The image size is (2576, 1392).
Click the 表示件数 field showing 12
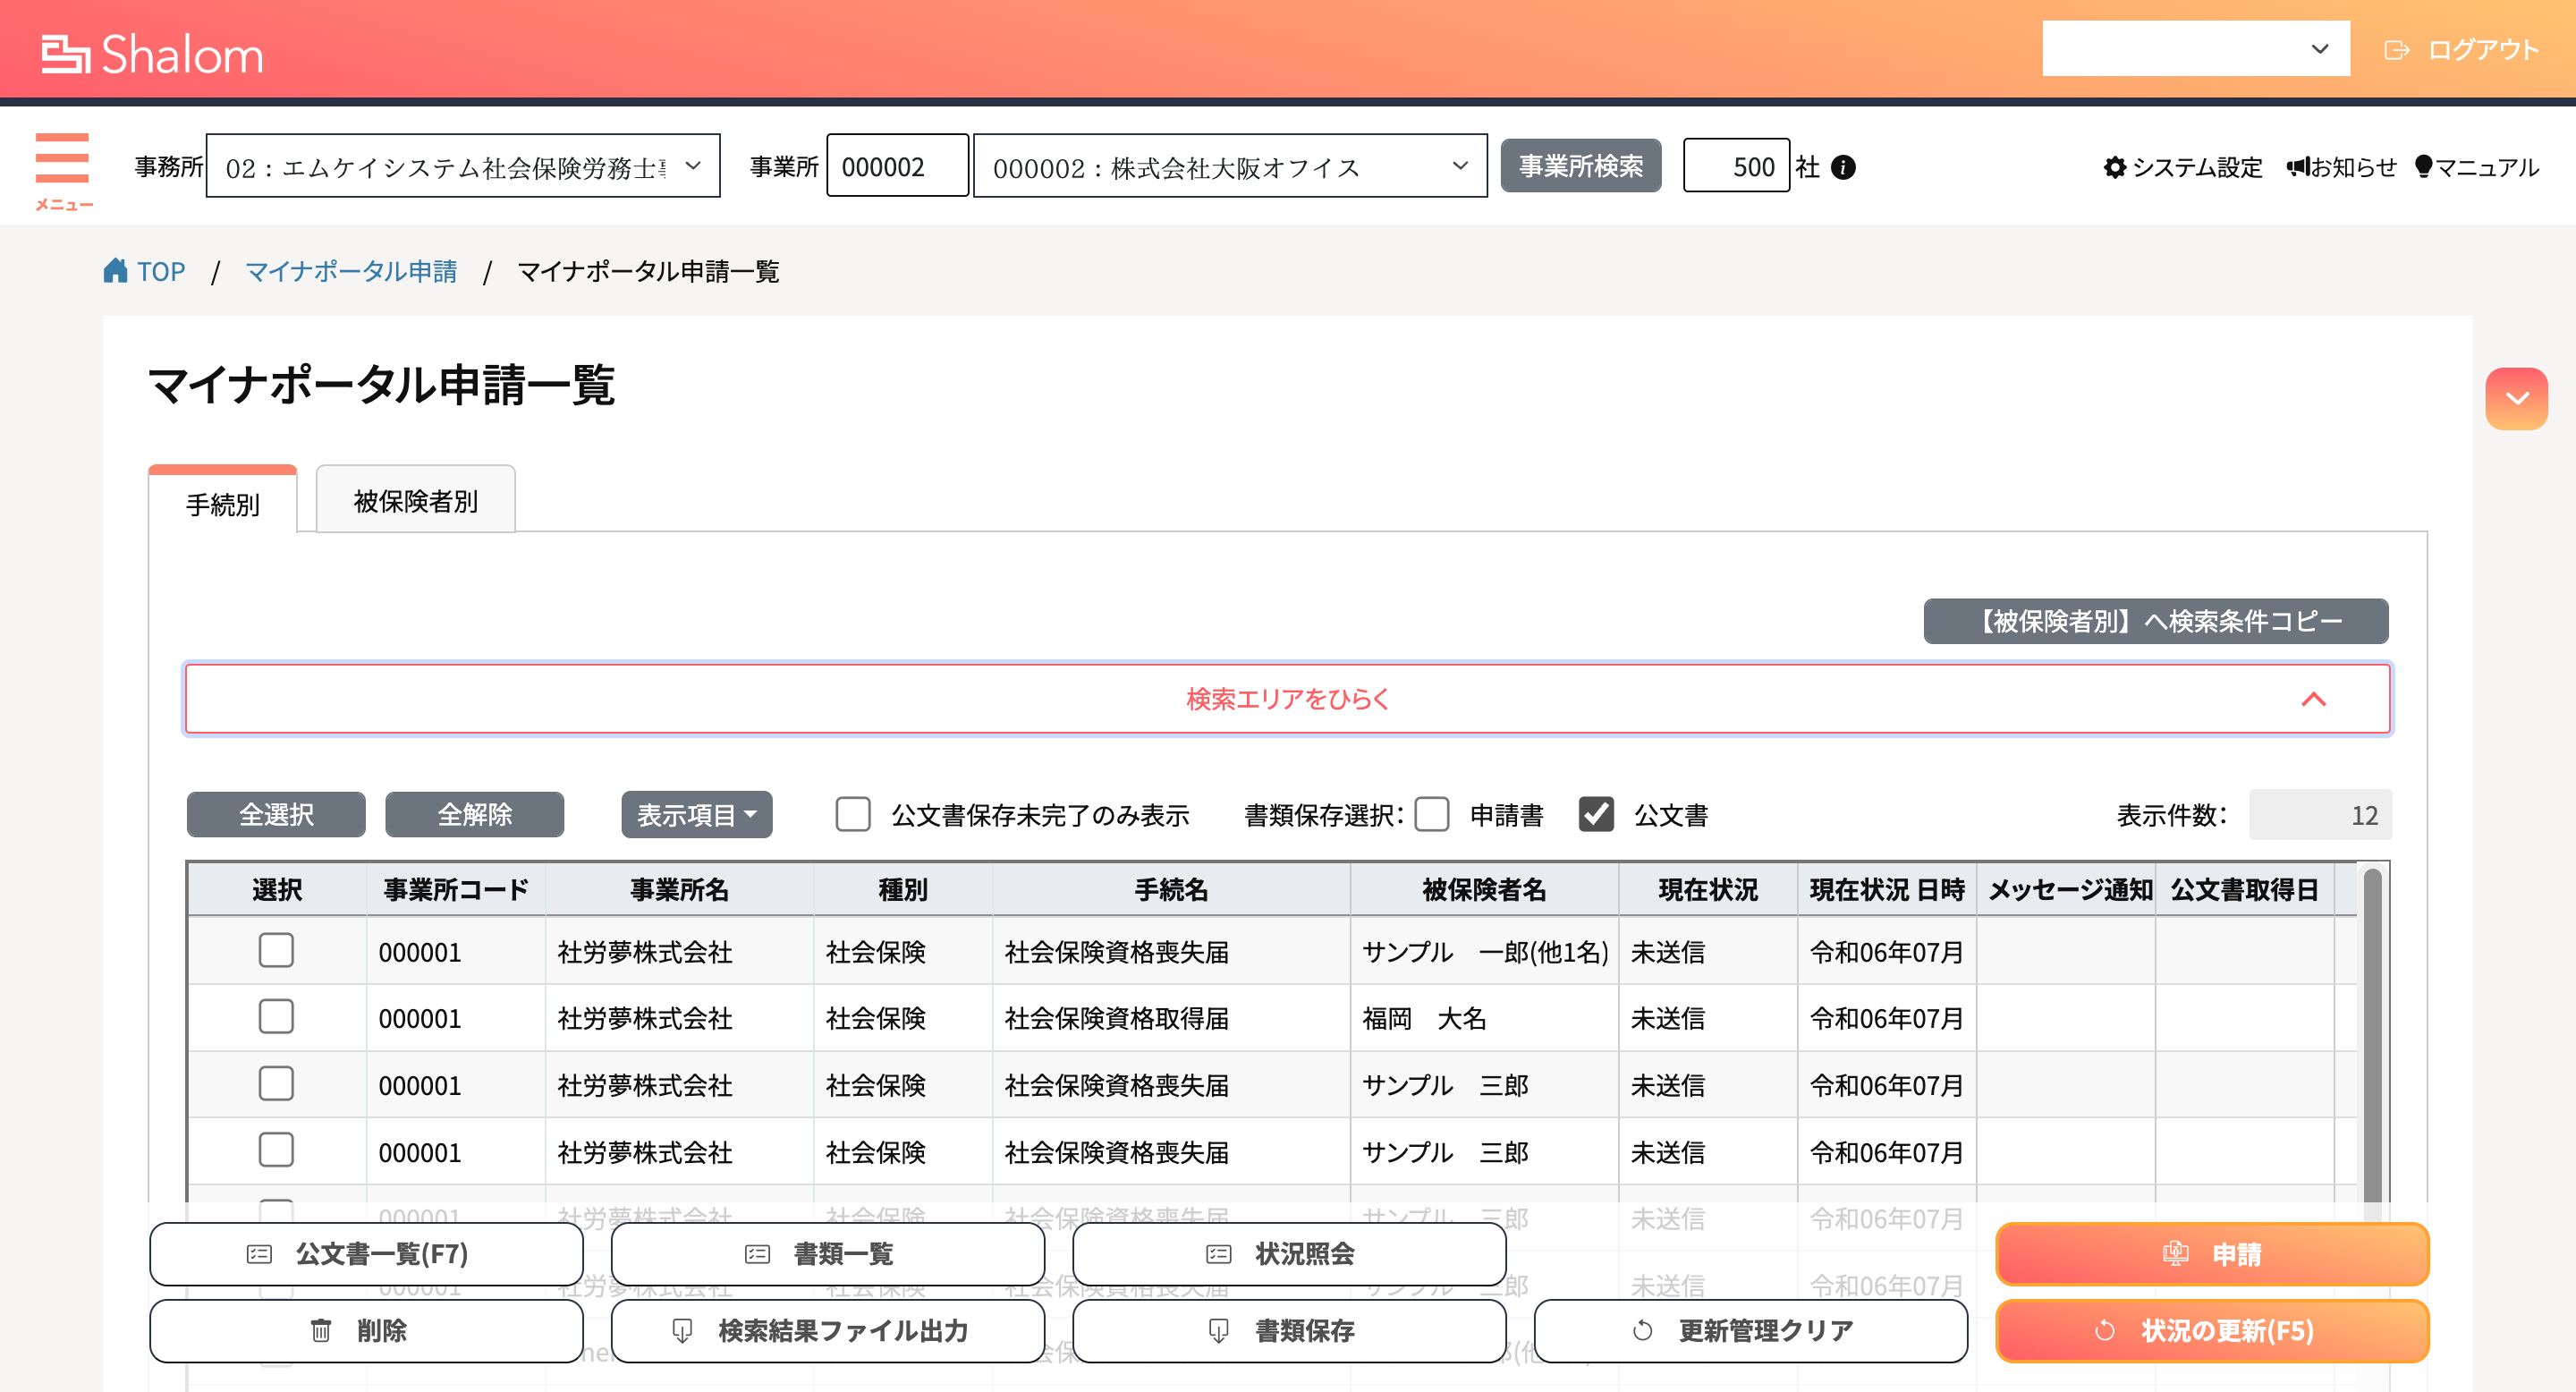click(x=2320, y=815)
